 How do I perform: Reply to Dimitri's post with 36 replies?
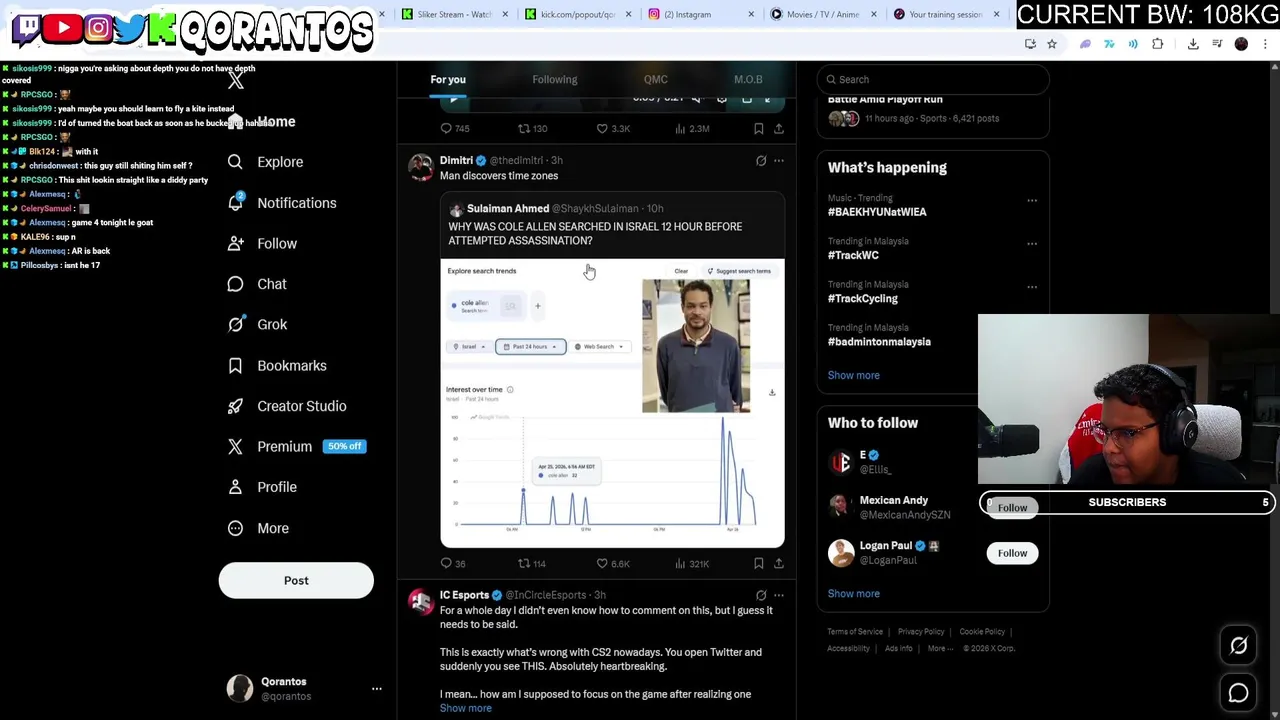(x=454, y=564)
